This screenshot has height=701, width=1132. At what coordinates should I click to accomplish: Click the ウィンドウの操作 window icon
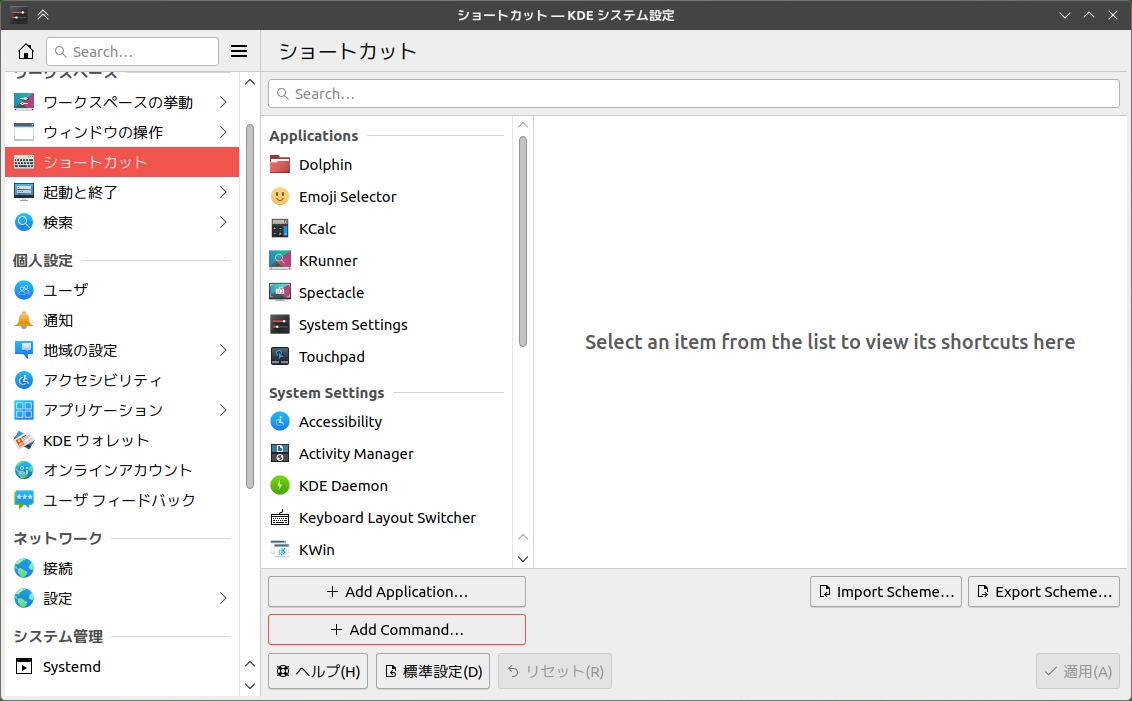click(24, 132)
